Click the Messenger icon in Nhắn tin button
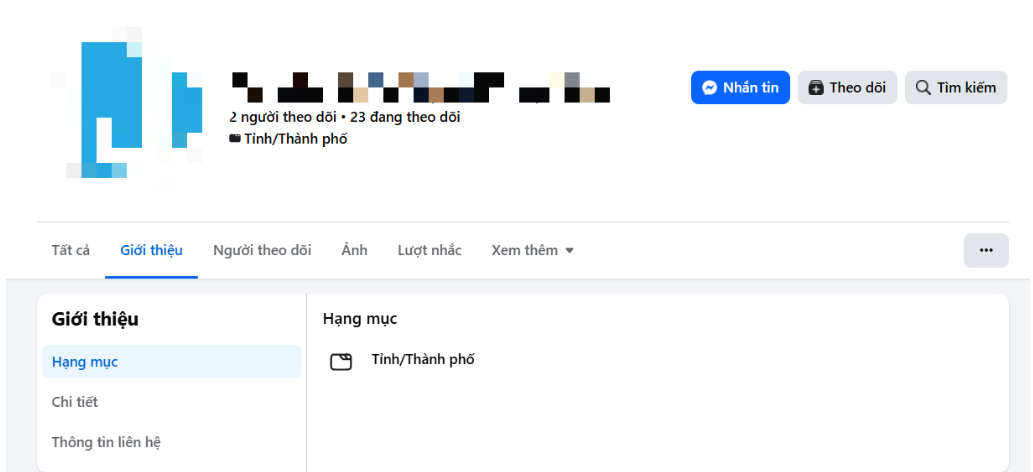1033x472 pixels. pyautogui.click(x=710, y=88)
